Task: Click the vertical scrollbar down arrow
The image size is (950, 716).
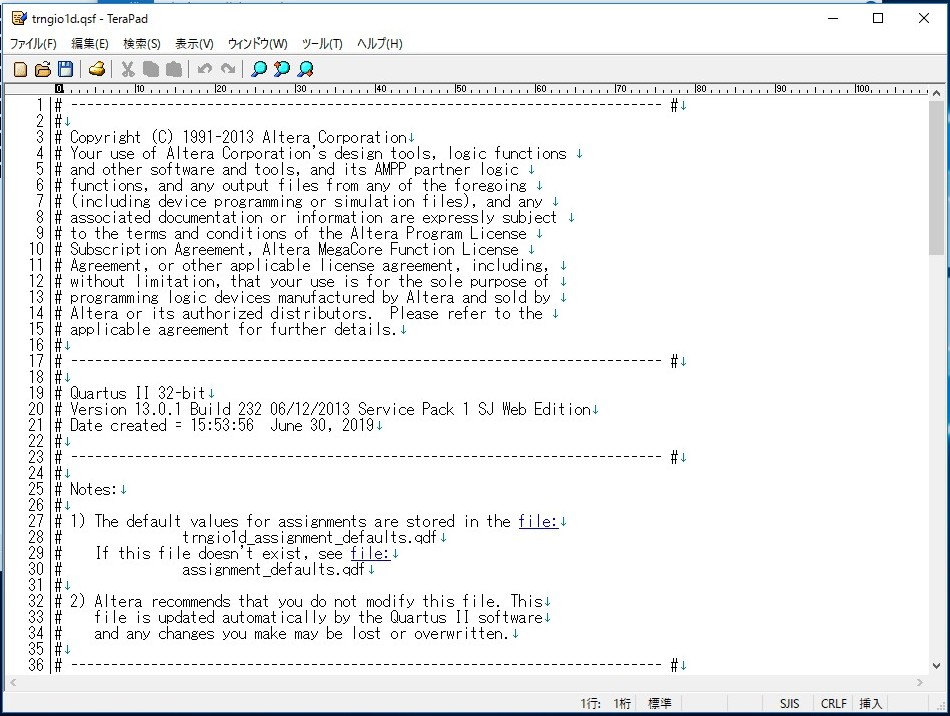Action: pyautogui.click(x=936, y=664)
